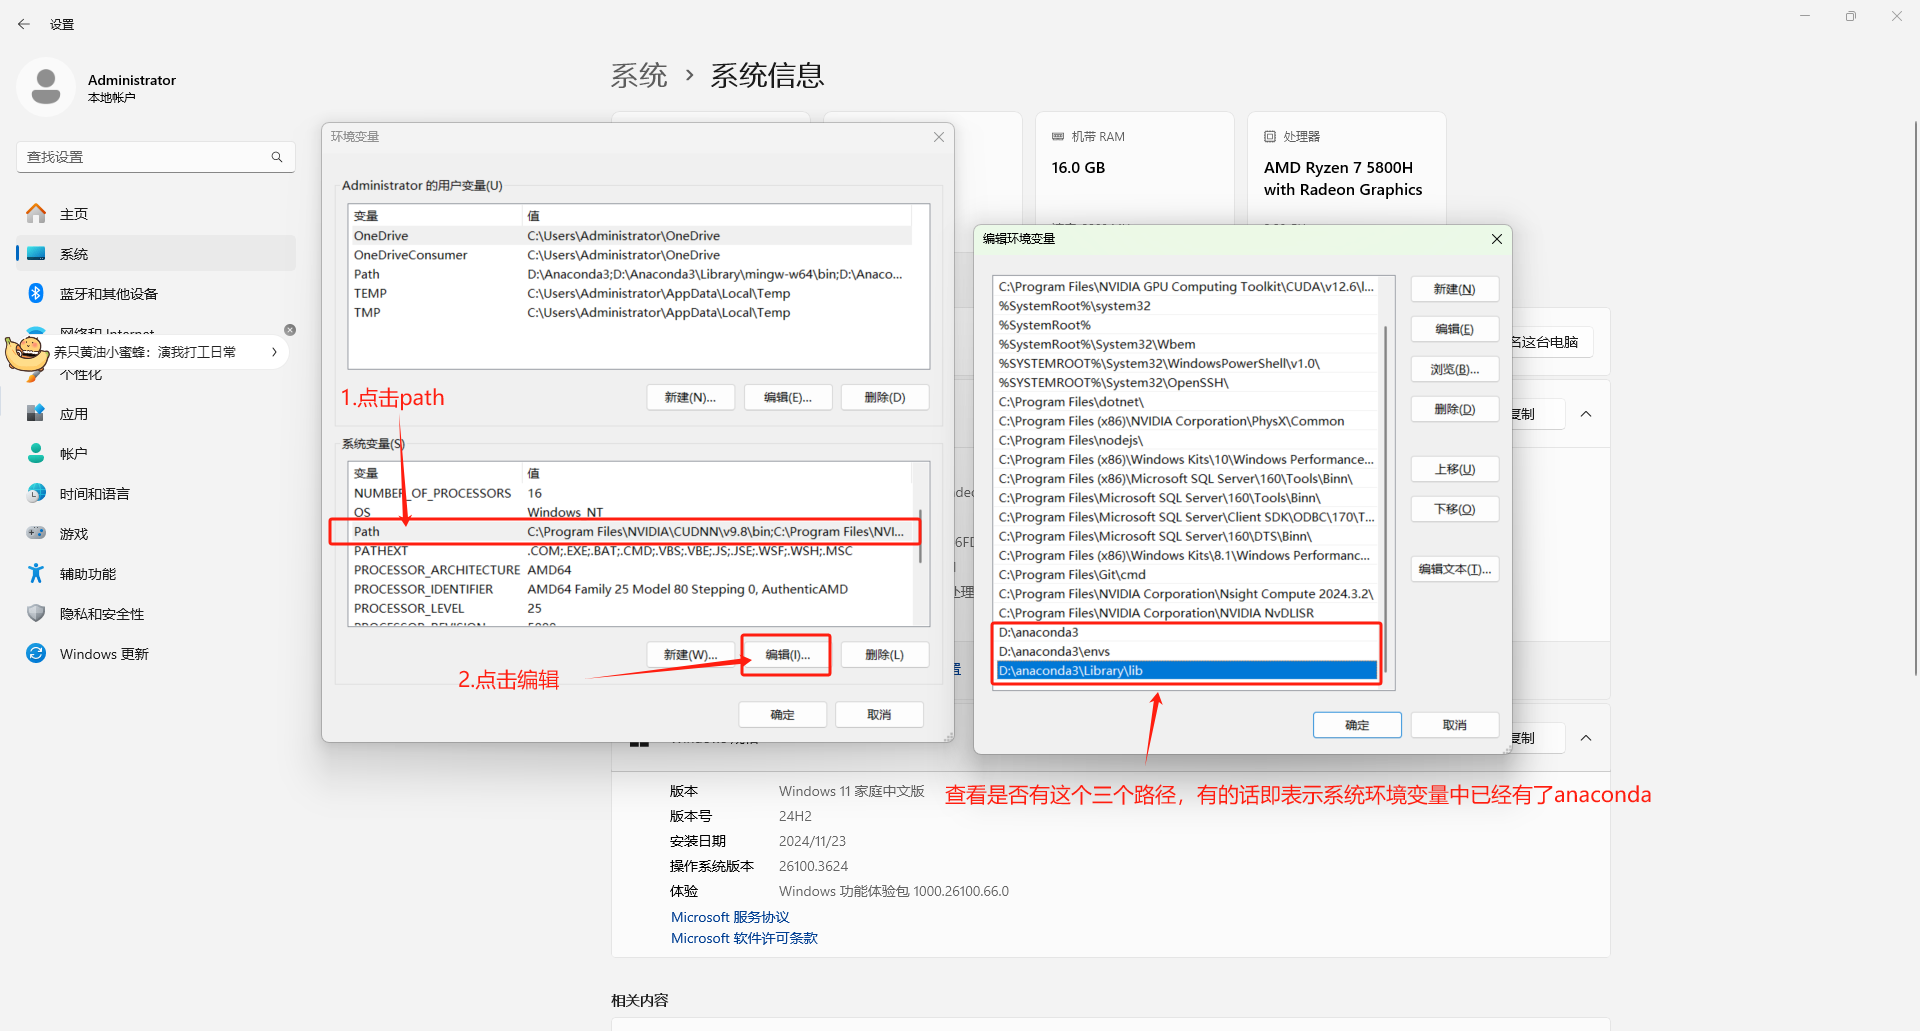
Task: Open 蓝牙和其他设备 Bluetooth icon
Action: click(36, 293)
